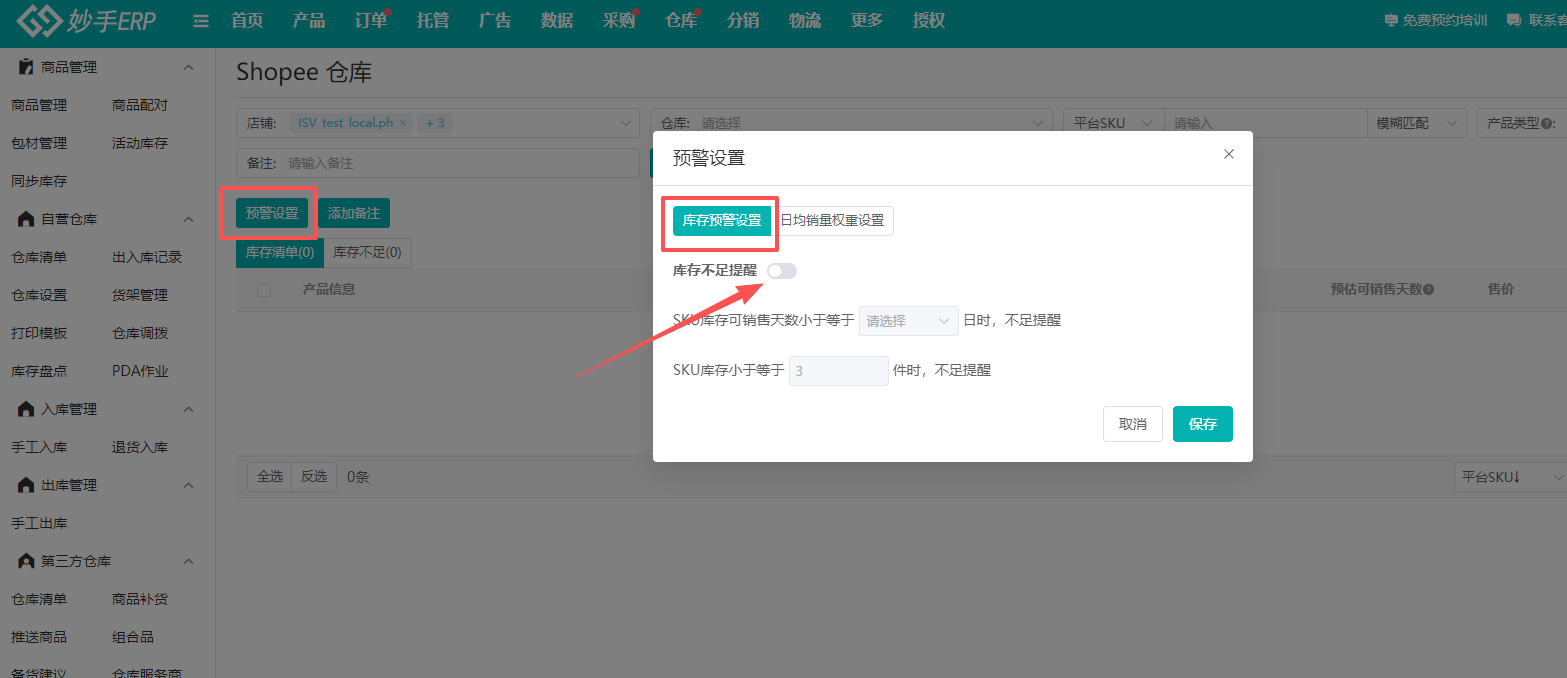Click the 全选 button
Image resolution: width=1567 pixels, height=678 pixels.
point(269,477)
